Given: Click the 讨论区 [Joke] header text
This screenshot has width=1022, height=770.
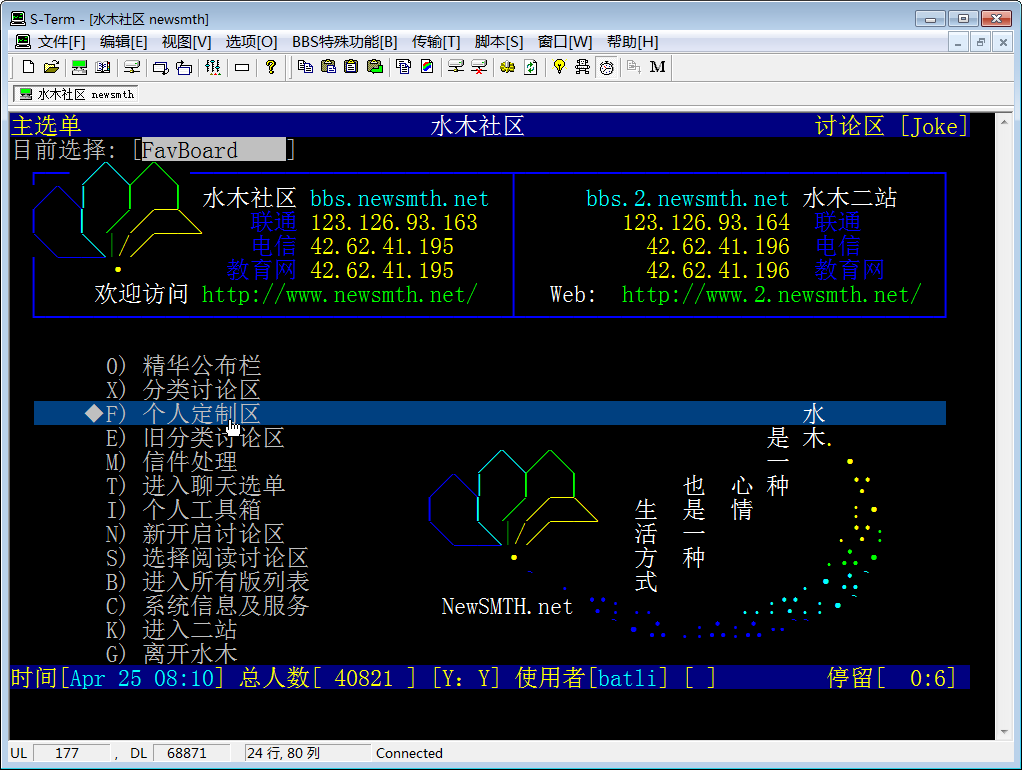Looking at the screenshot, I should pyautogui.click(x=891, y=126).
